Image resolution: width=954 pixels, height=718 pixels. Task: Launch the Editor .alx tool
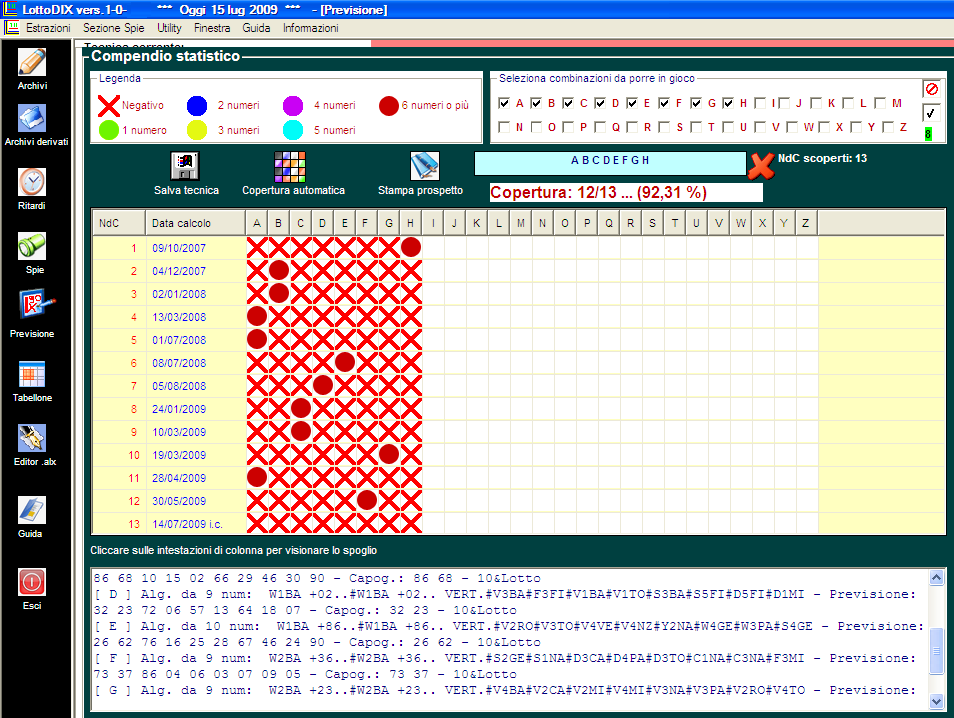point(32,438)
